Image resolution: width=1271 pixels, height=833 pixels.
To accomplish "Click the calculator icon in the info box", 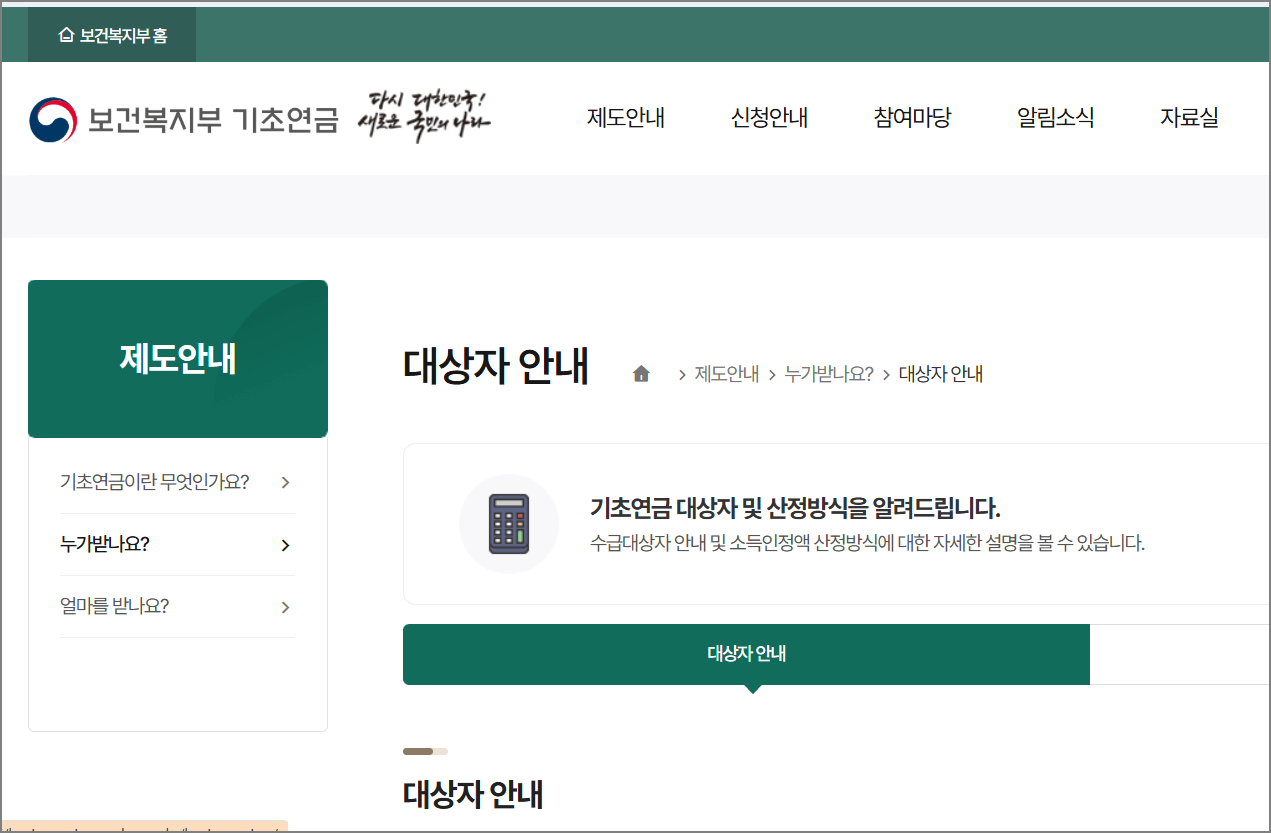I will 509,523.
